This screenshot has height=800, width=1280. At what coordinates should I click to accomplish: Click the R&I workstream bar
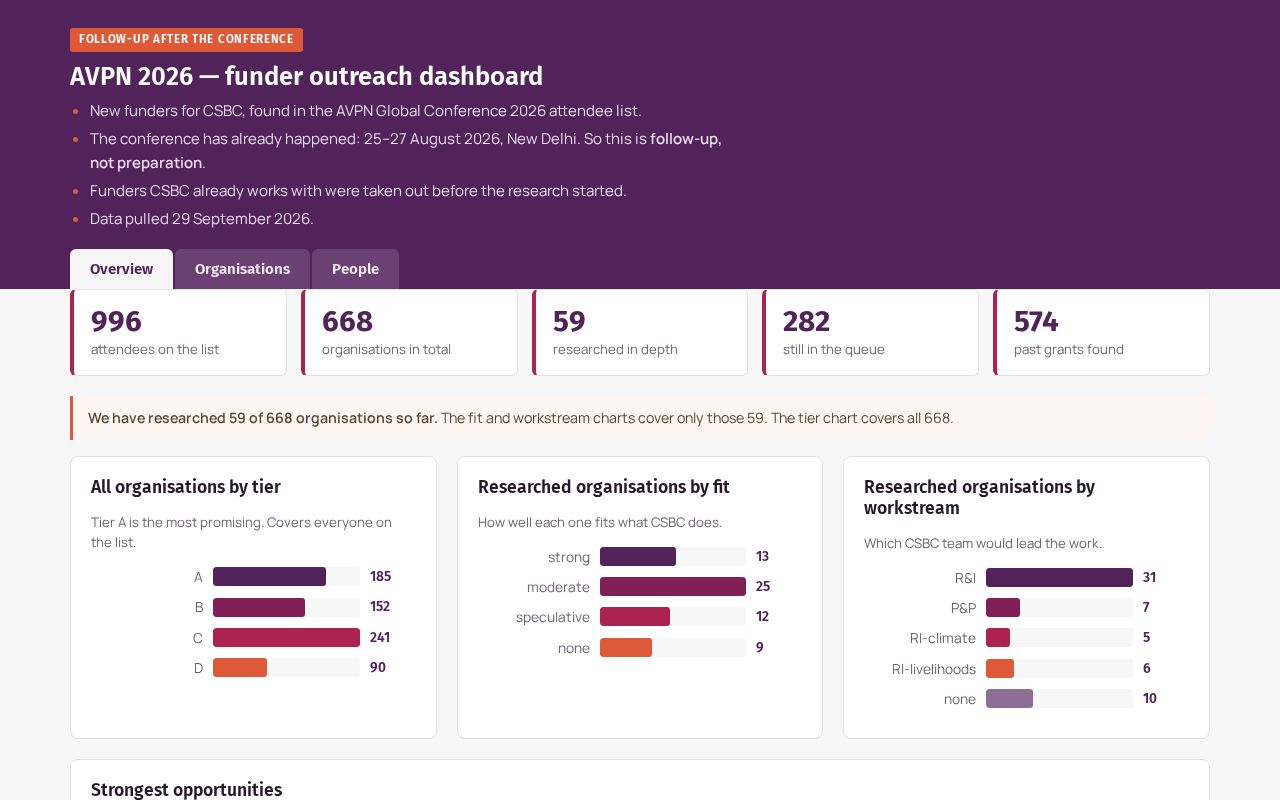[1059, 578]
